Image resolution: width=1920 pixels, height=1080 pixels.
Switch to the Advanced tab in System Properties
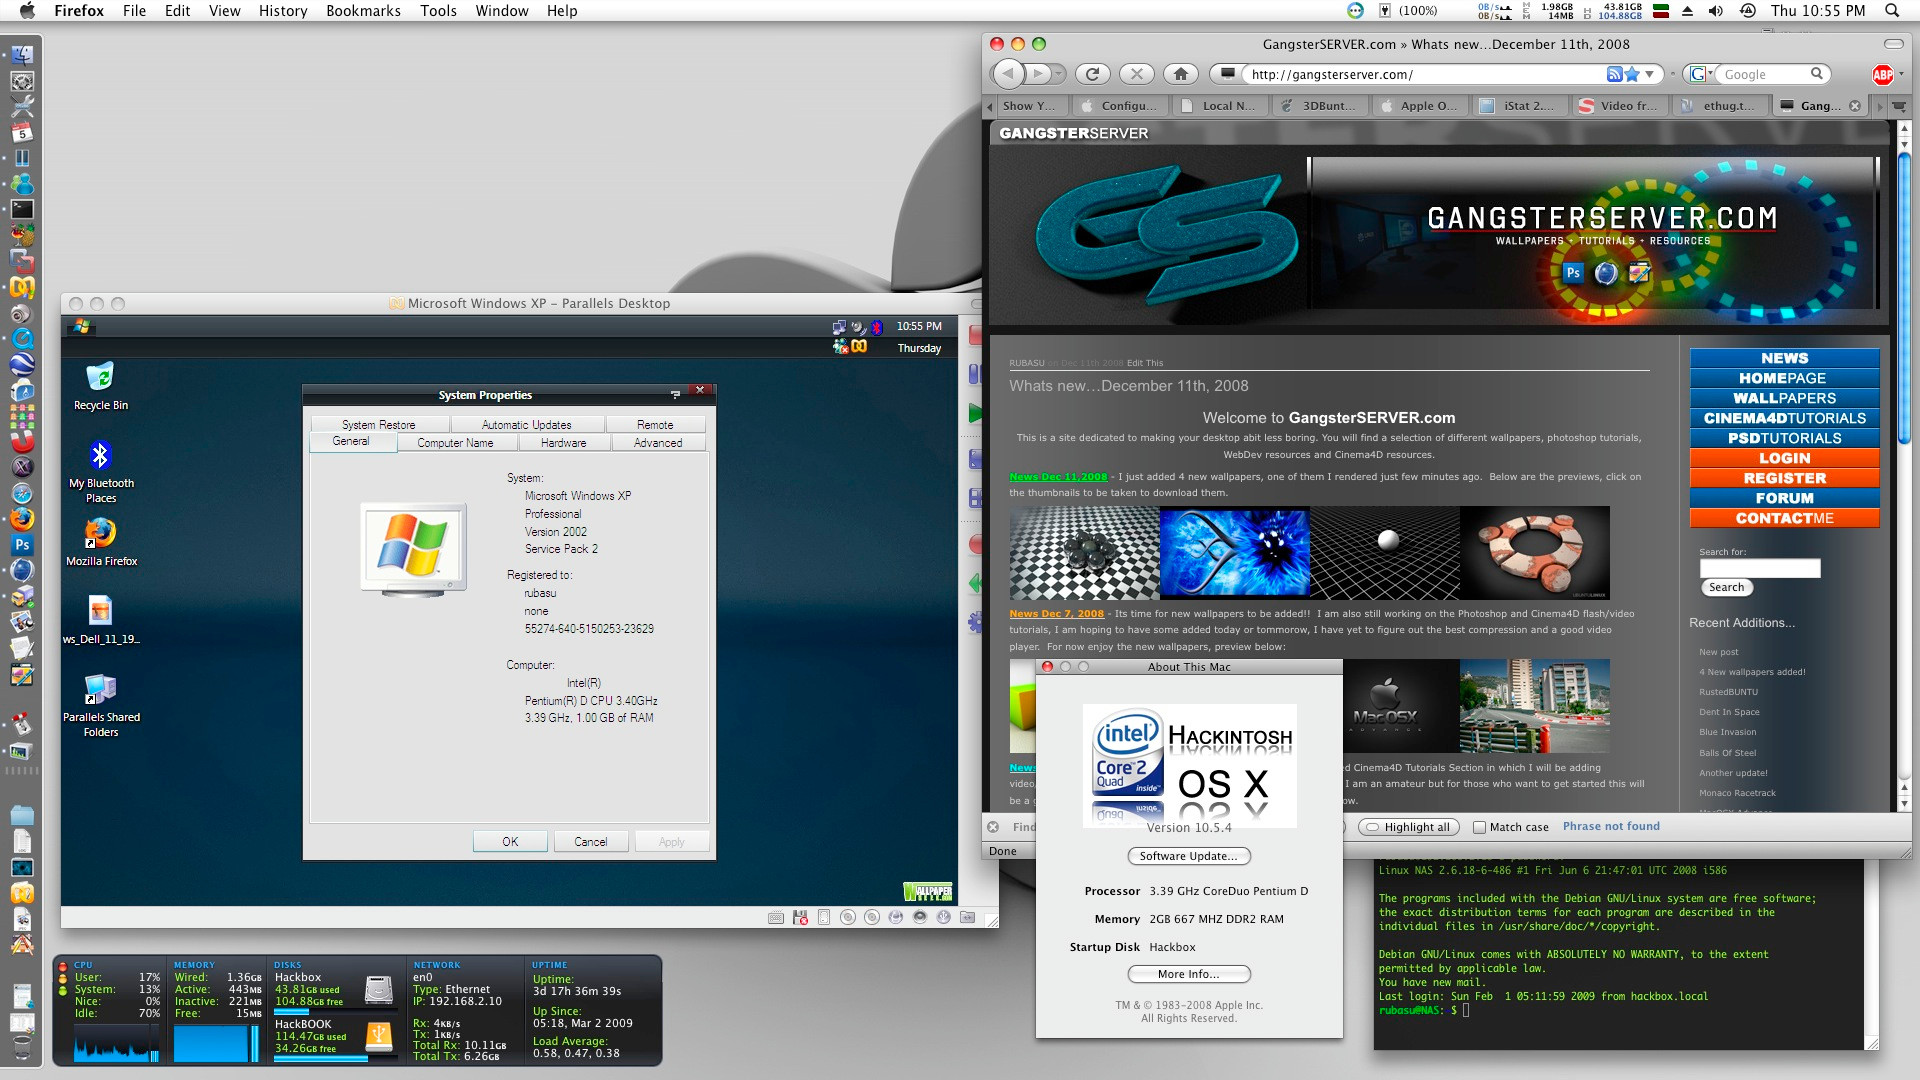(658, 443)
